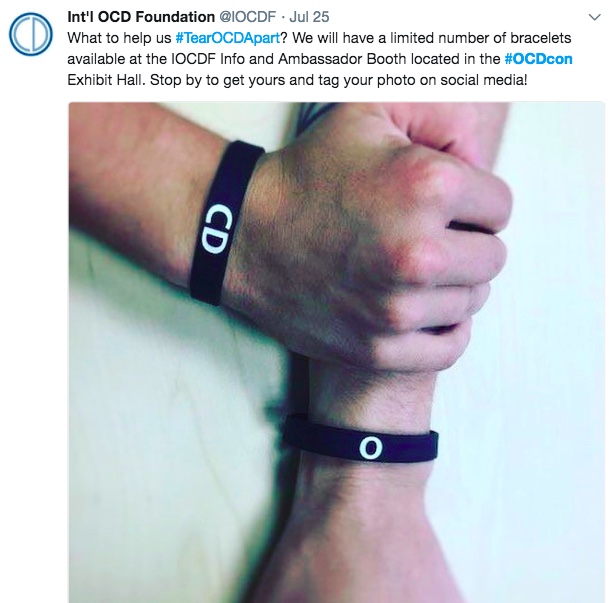The height and width of the screenshot is (603, 614).
Task: Click the white letter O on lower wristband
Action: pos(370,448)
